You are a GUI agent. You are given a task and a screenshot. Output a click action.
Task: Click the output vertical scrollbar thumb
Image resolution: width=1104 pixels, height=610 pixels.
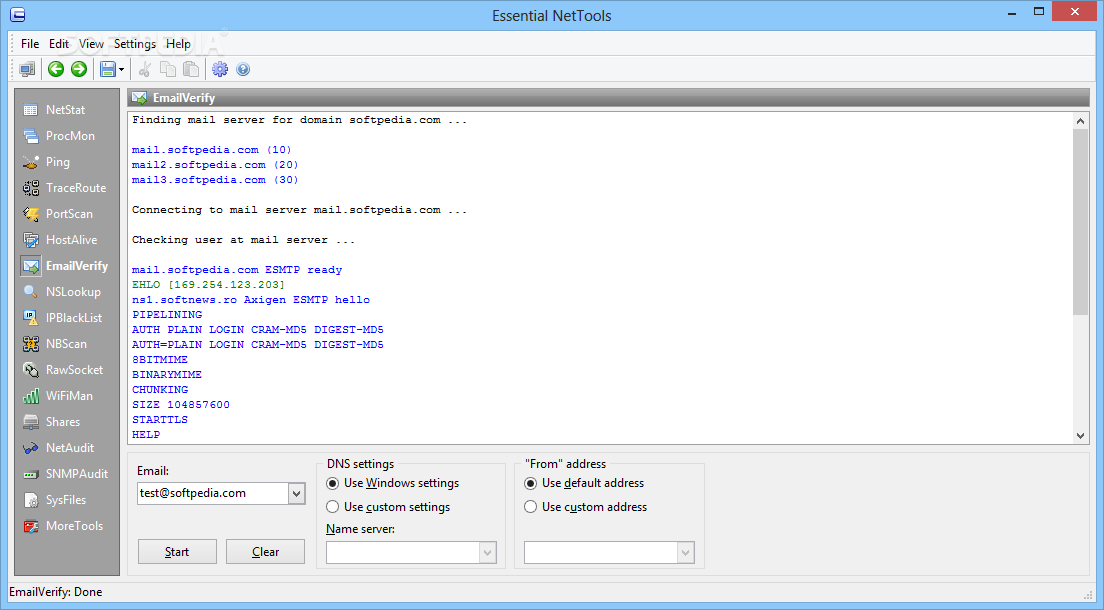tap(1080, 222)
